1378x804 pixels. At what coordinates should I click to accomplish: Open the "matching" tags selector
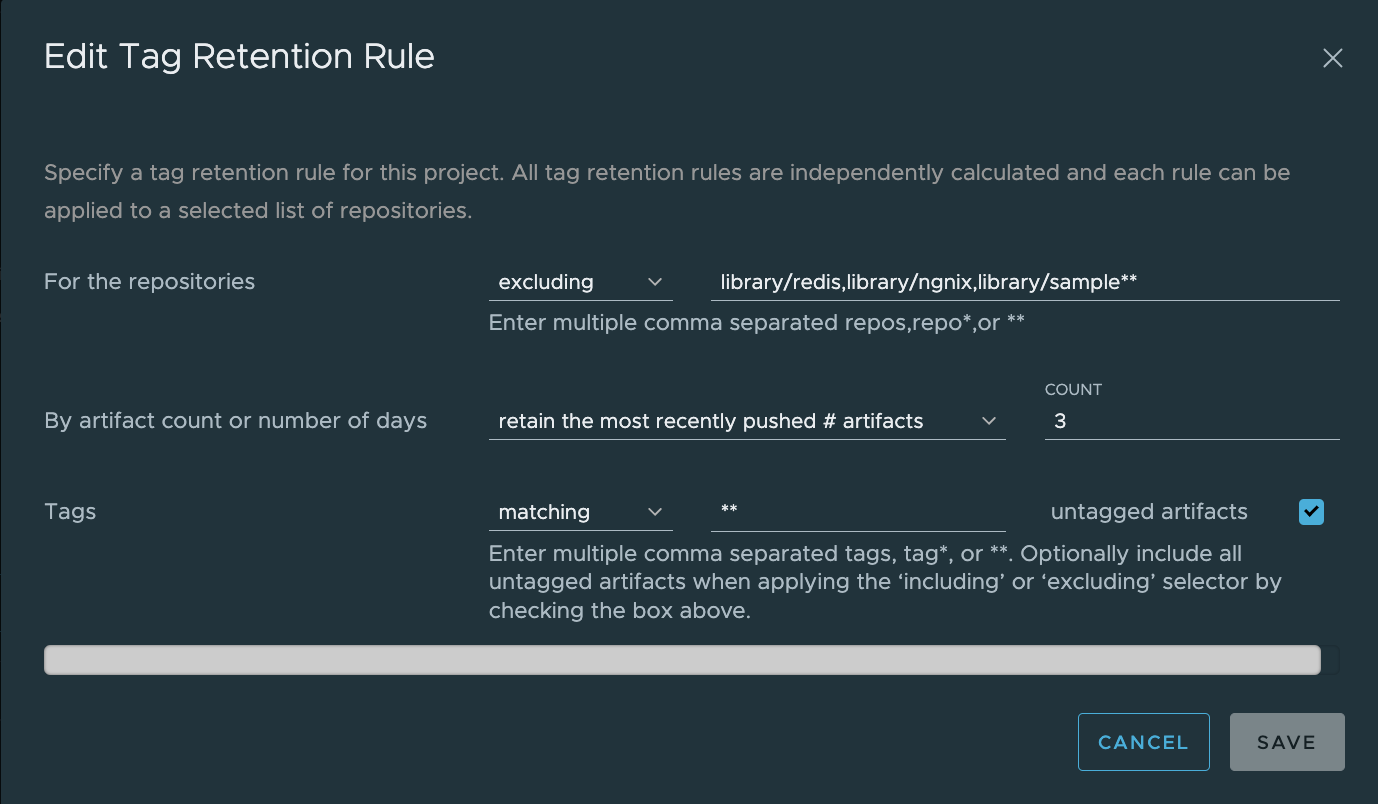570,512
